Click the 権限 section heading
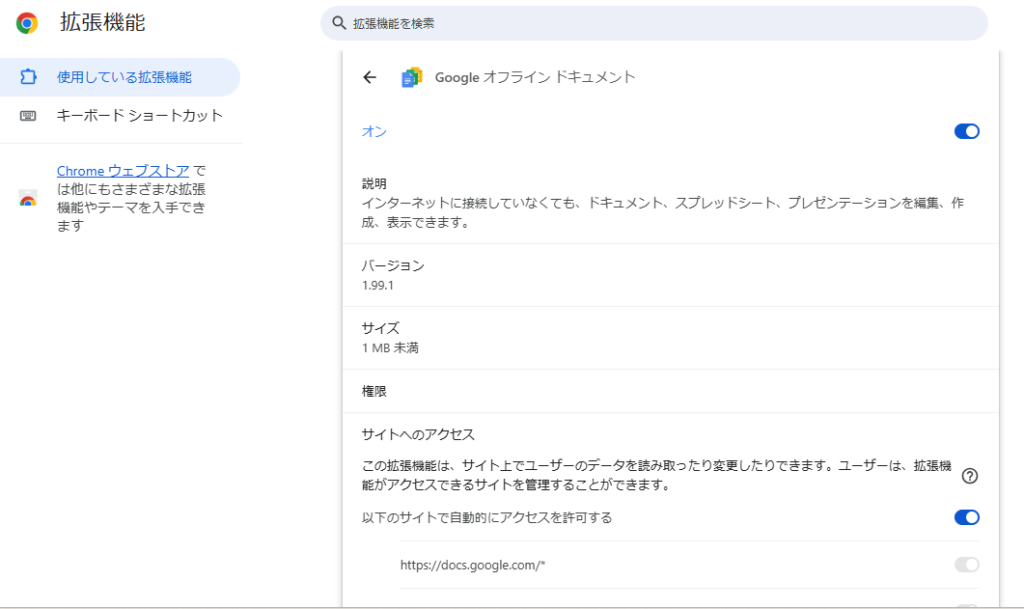Screen dimensions: 1024x609 374,391
